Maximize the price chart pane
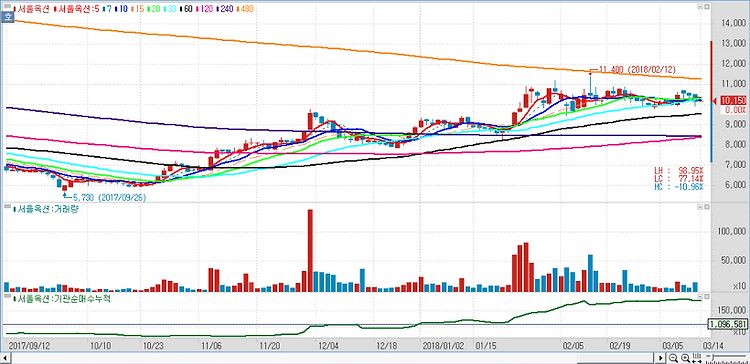 706,7
